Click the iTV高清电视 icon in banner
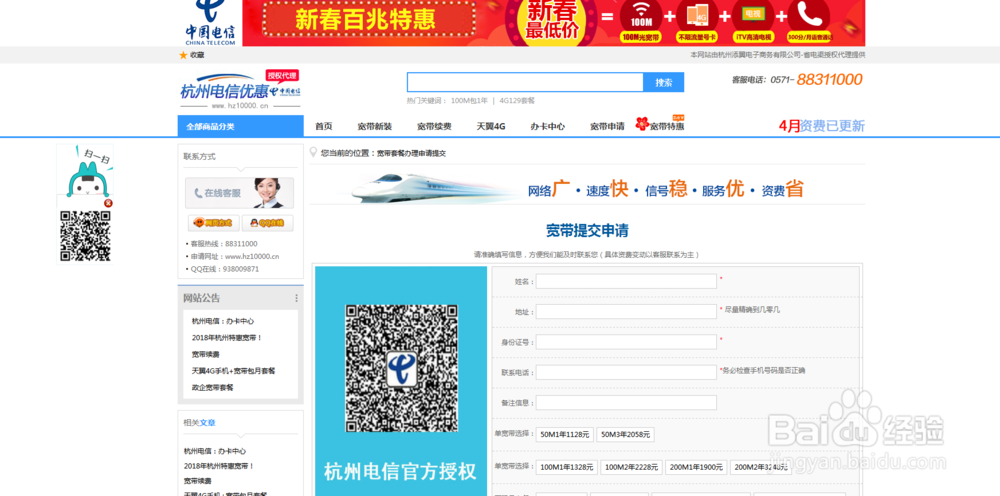Screen dimensions: 1000x496 click(753, 21)
